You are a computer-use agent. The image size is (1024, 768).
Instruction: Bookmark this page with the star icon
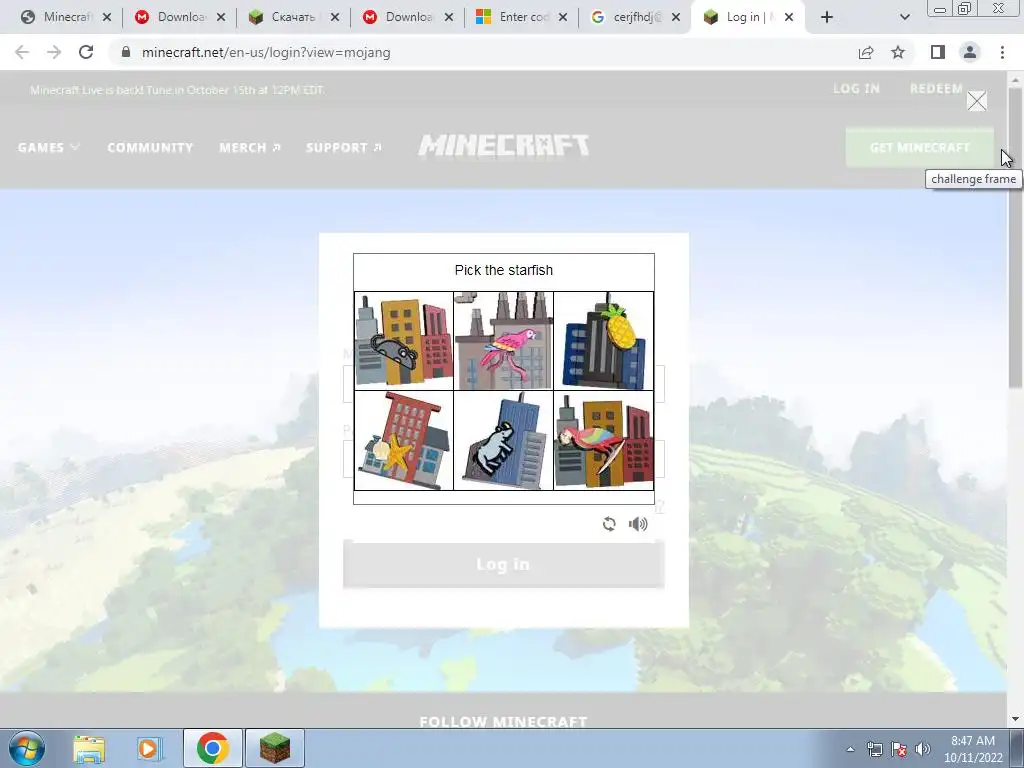coord(898,52)
